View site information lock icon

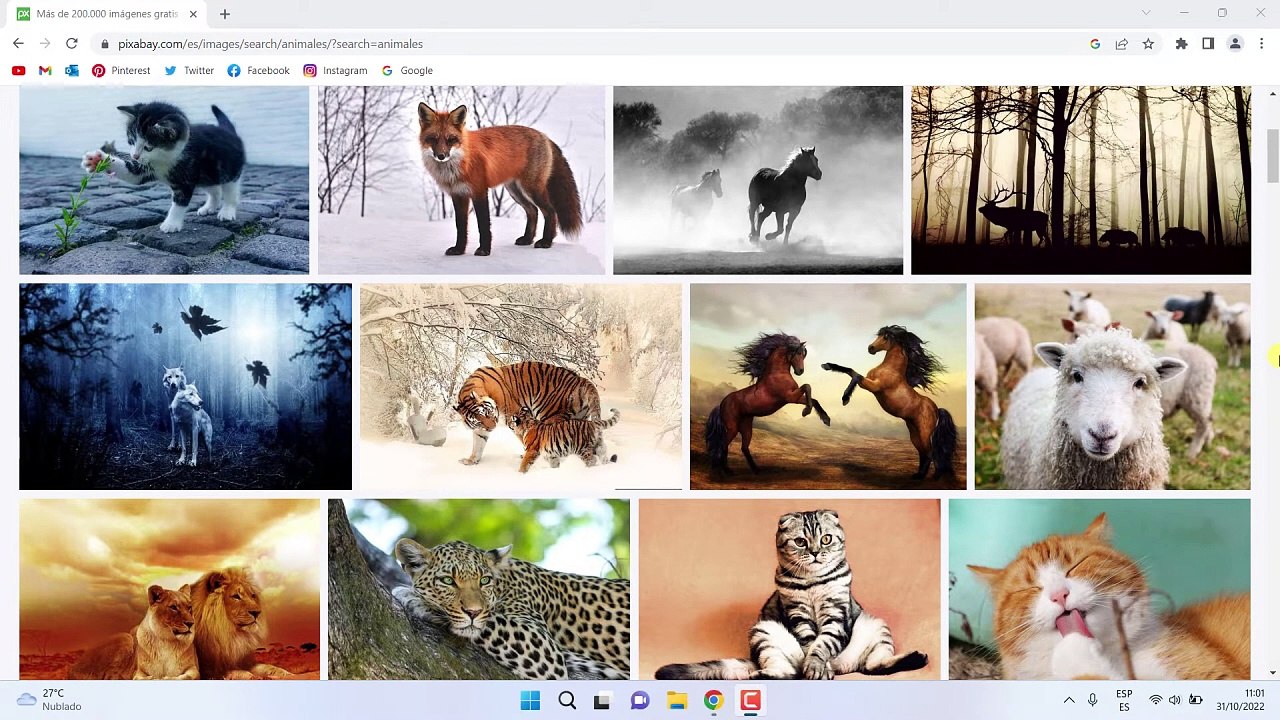104,44
